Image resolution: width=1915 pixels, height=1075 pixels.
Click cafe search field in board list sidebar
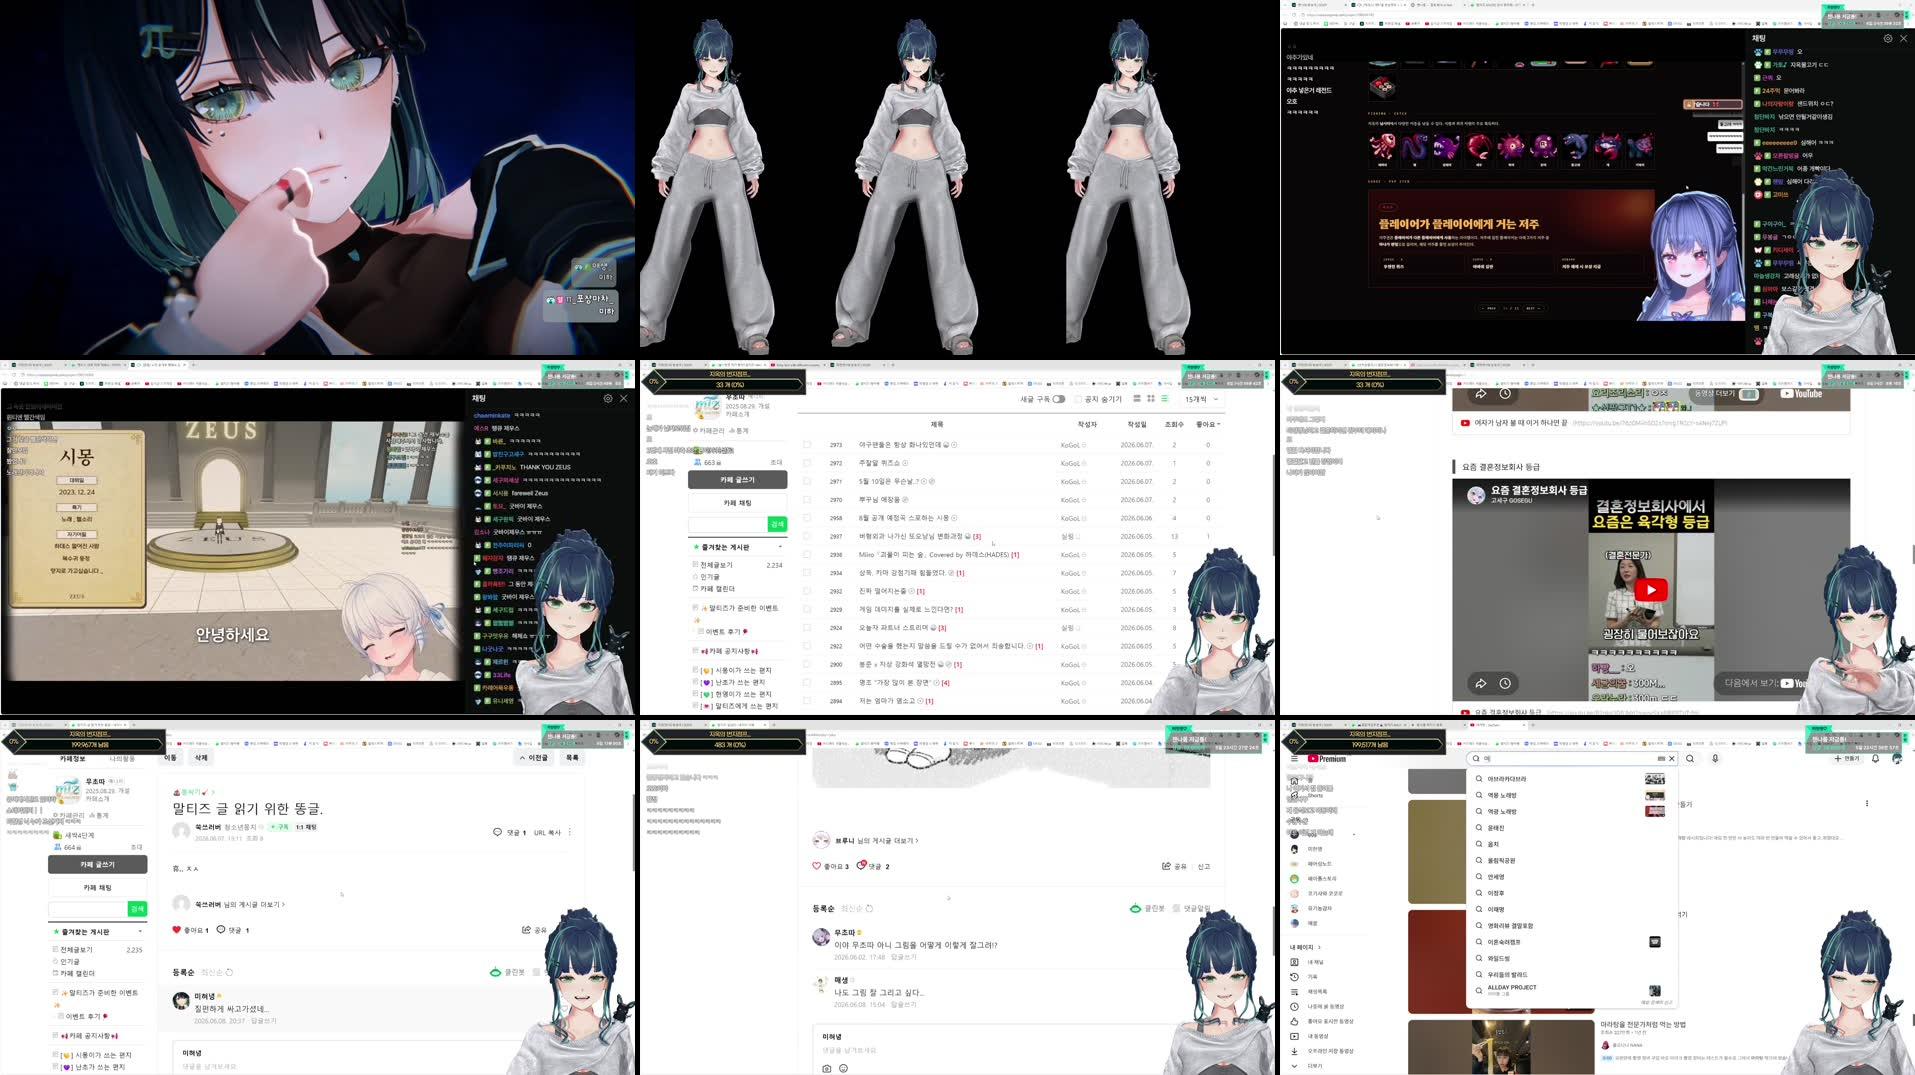[727, 524]
